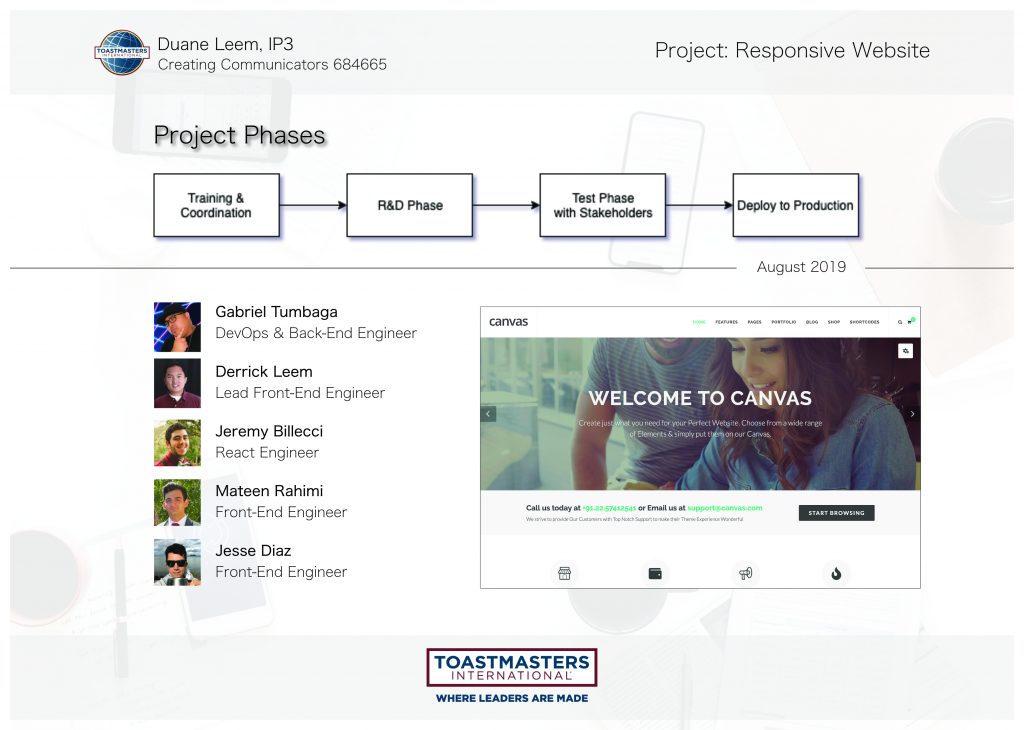Click the storefront icon below the banner
Image resolution: width=1024 pixels, height=730 pixels.
coord(564,573)
